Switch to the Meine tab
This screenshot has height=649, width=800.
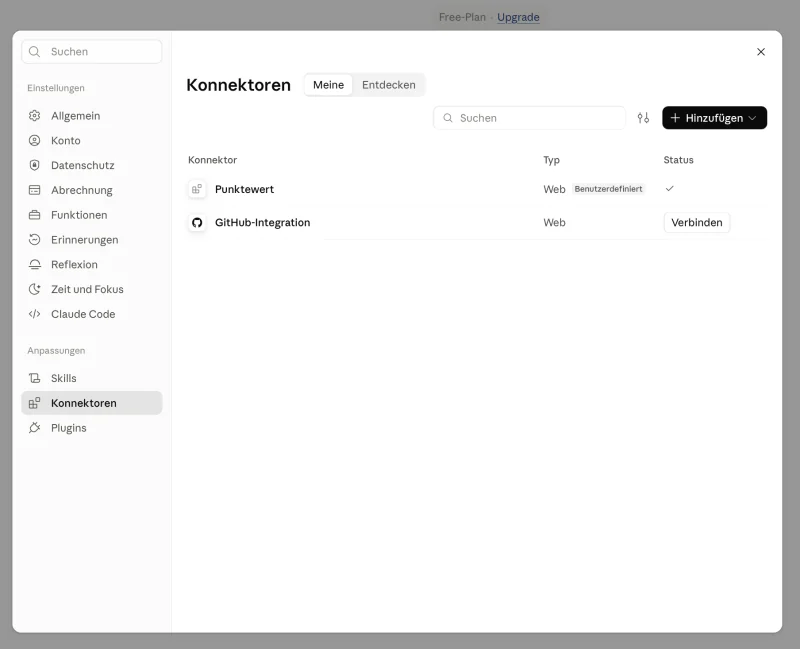328,85
